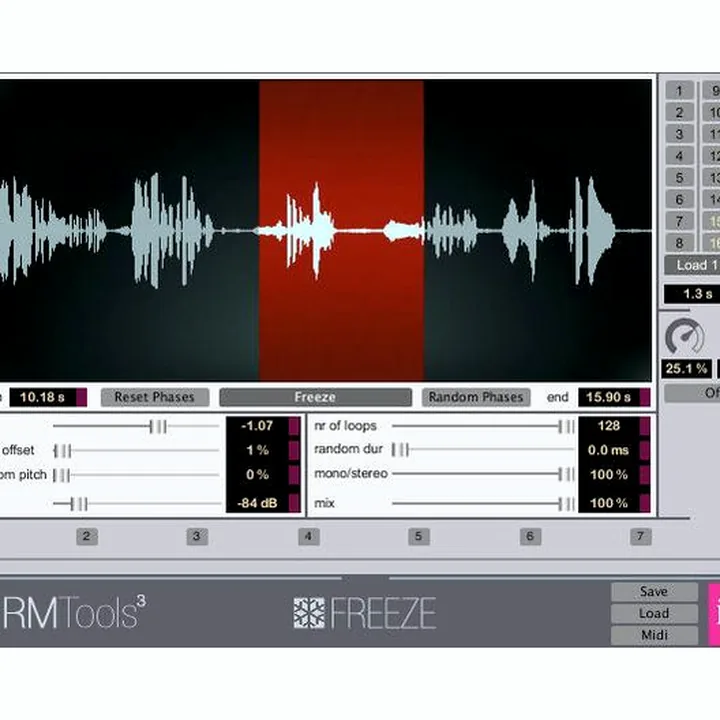Click magenta square beside 10.18 s start value
The height and width of the screenshot is (720, 720).
pos(81,397)
